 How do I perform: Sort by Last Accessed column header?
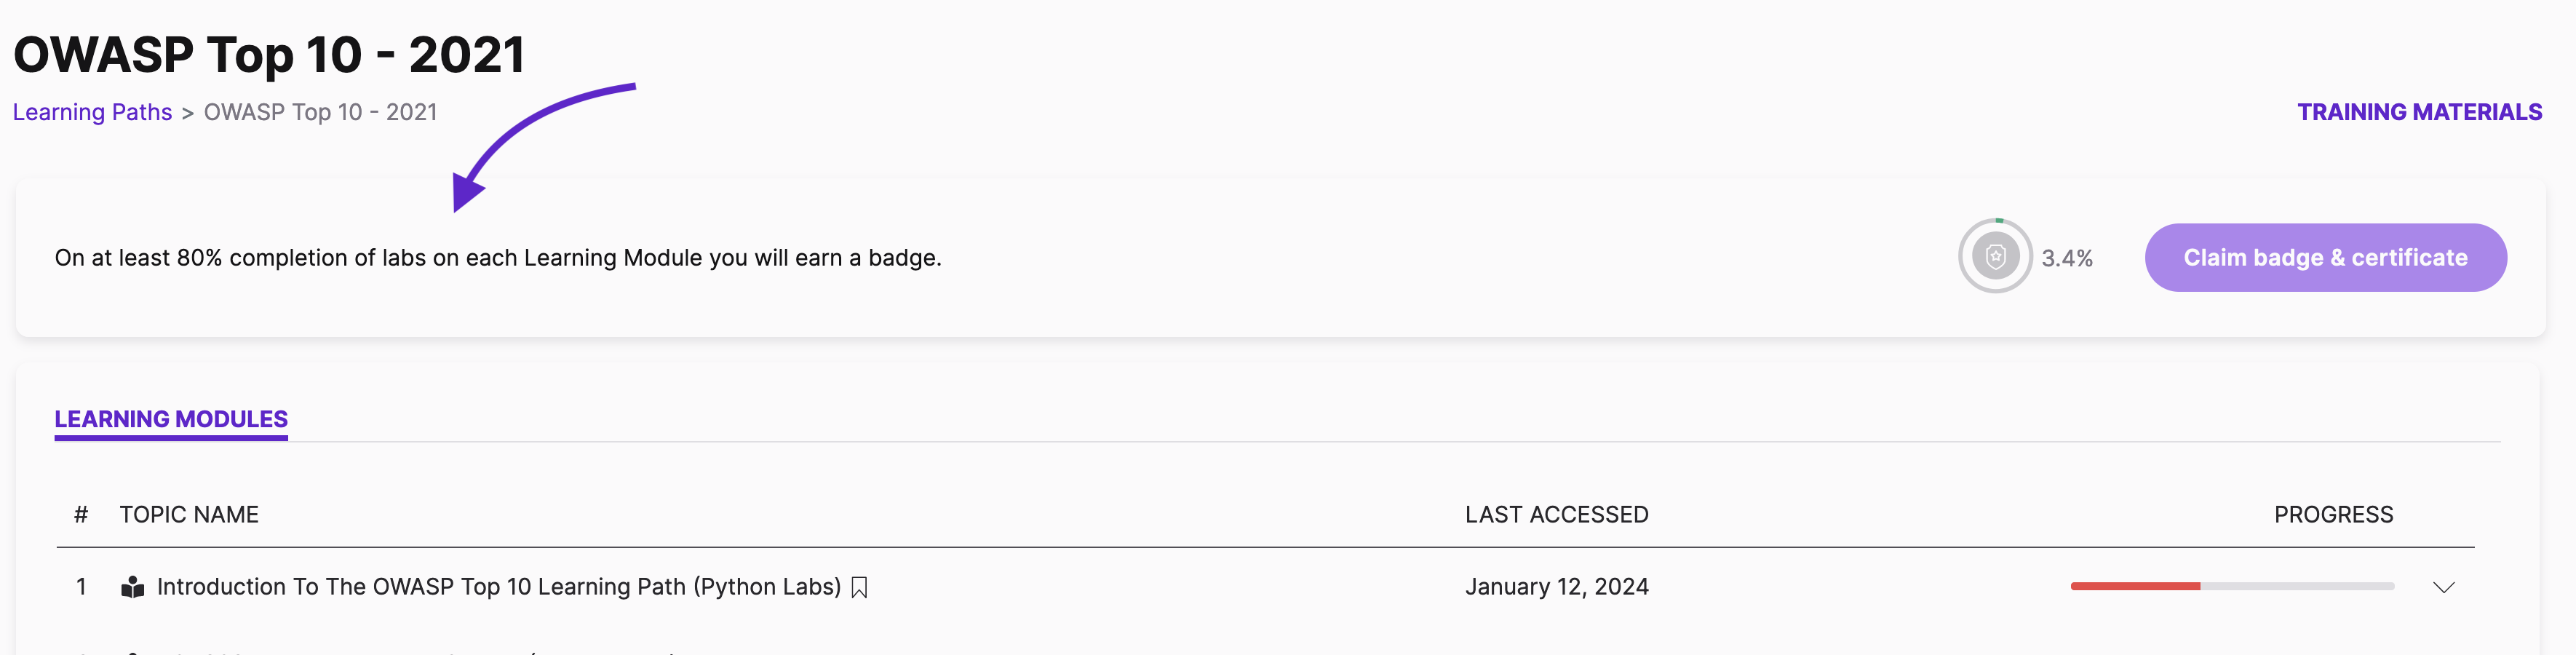click(1556, 514)
